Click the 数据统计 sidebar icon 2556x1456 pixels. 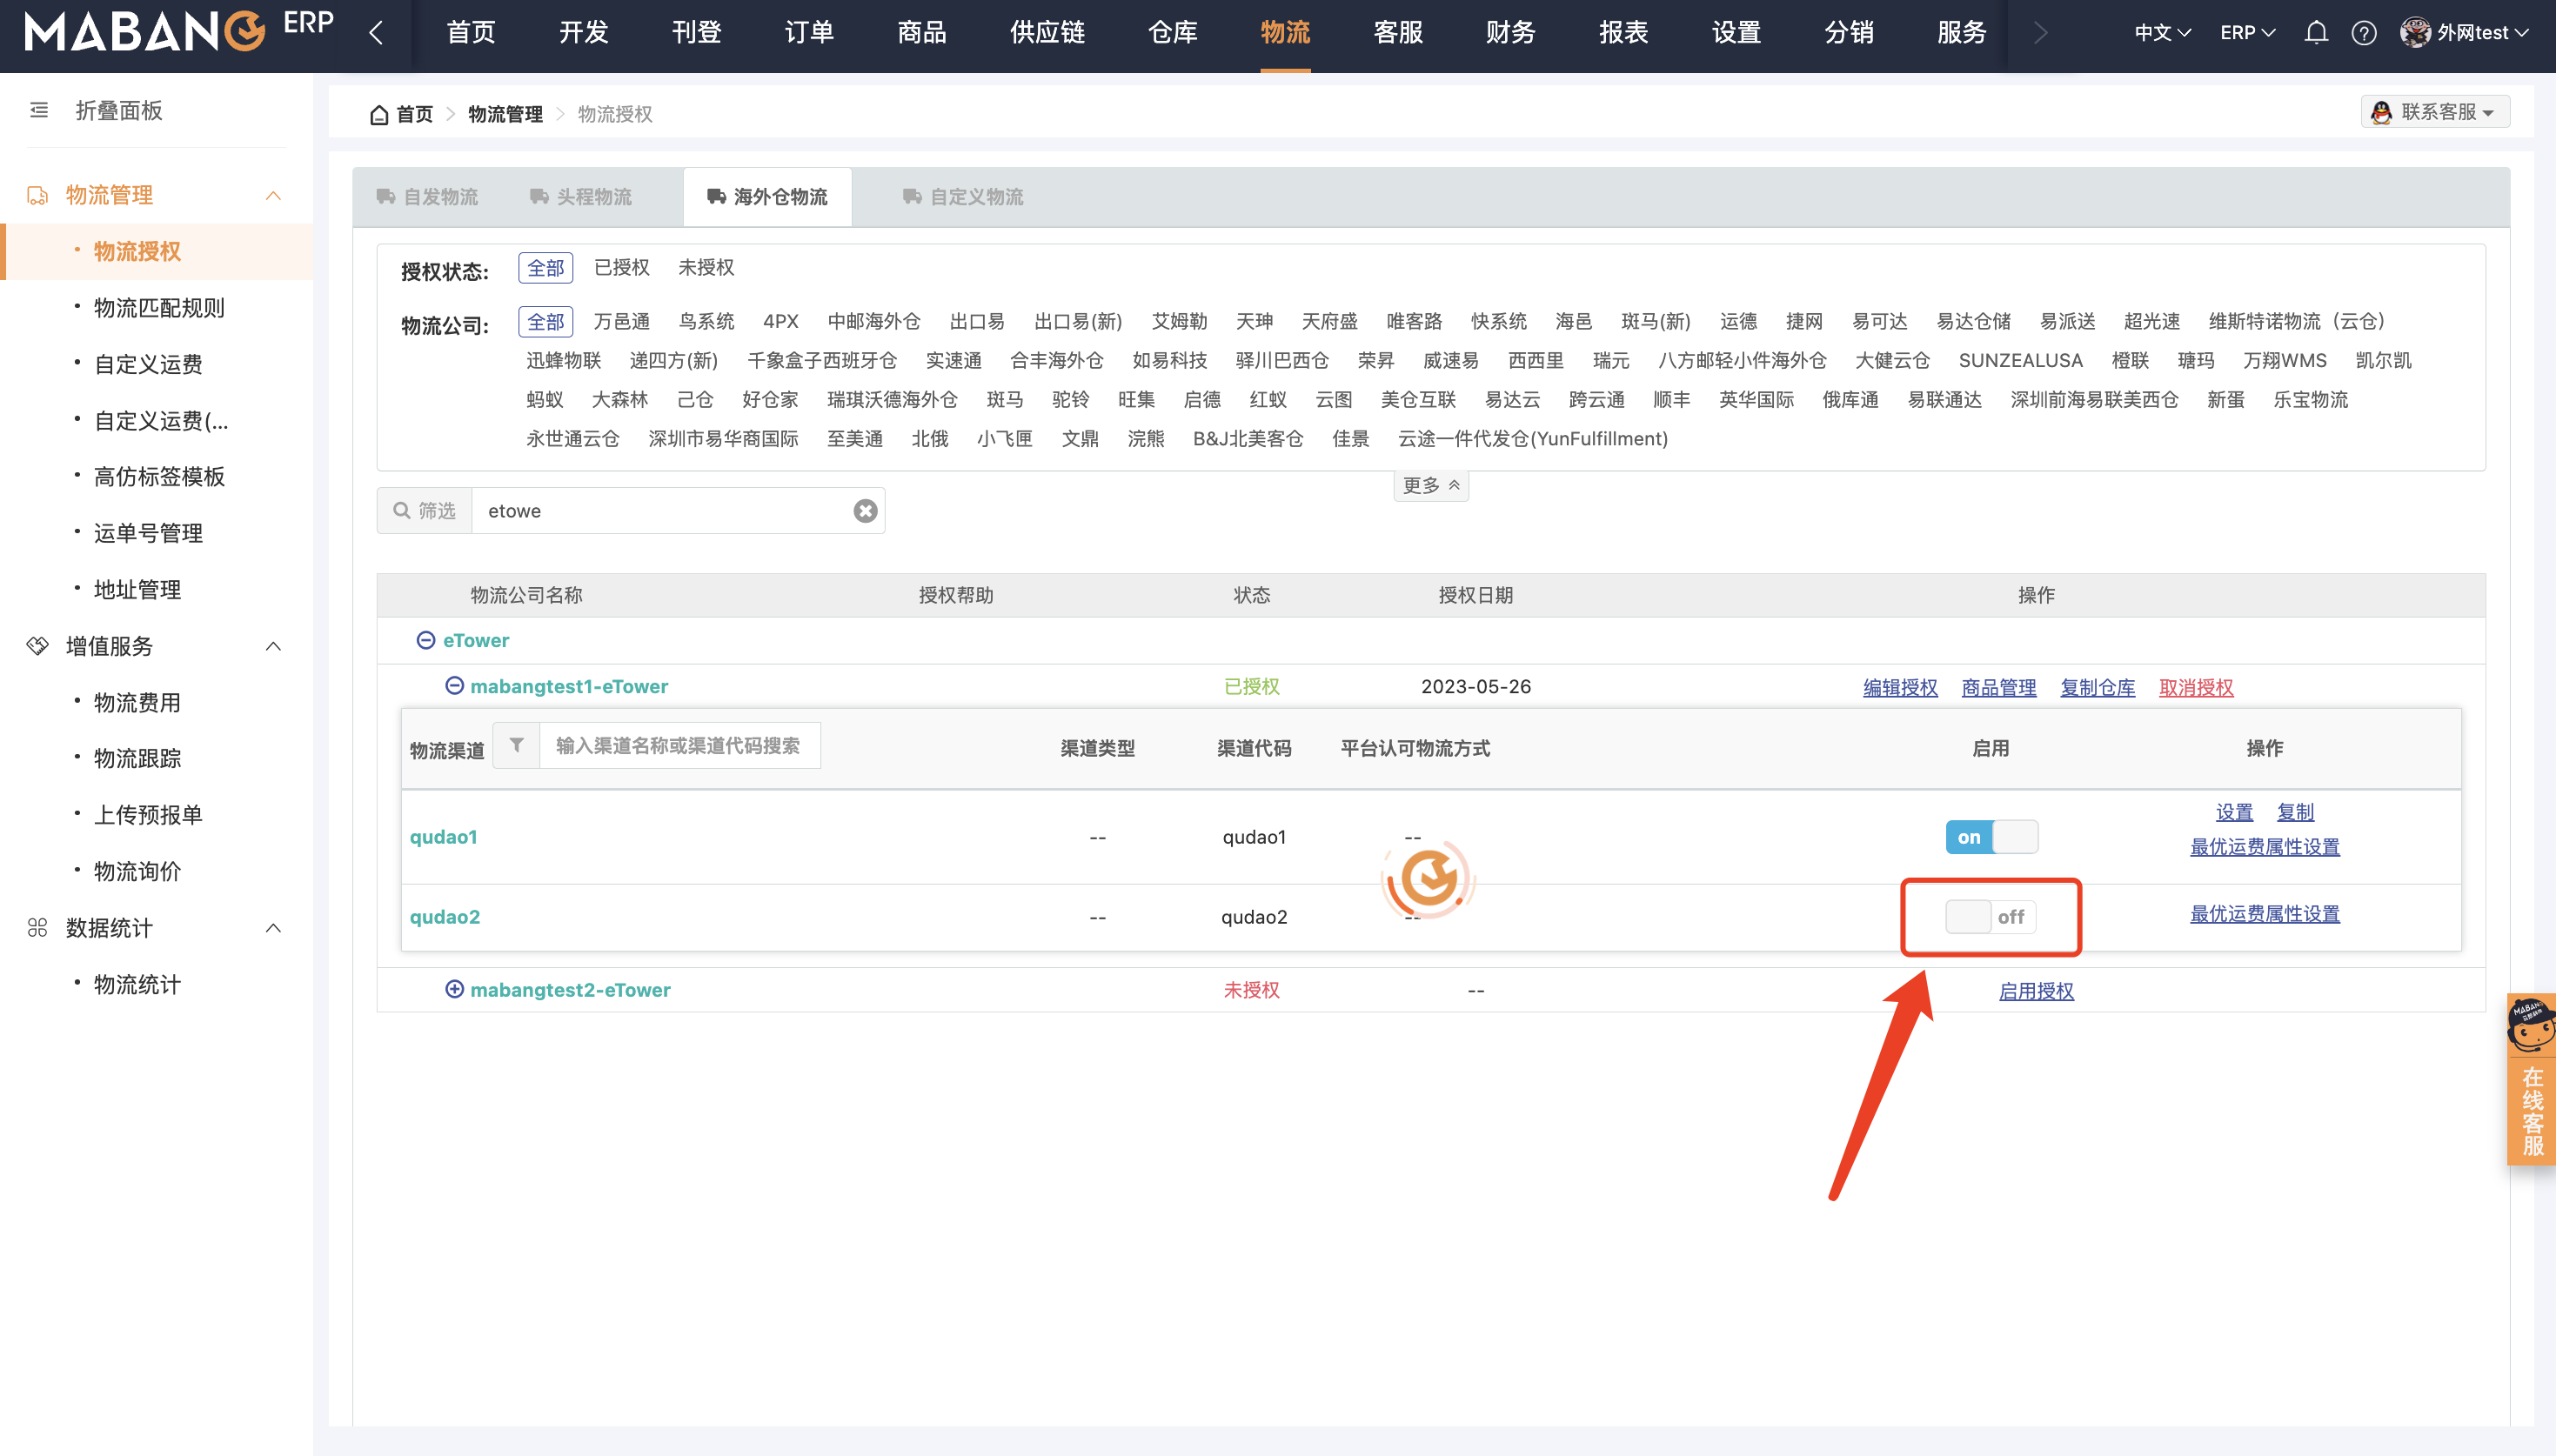pos(38,928)
